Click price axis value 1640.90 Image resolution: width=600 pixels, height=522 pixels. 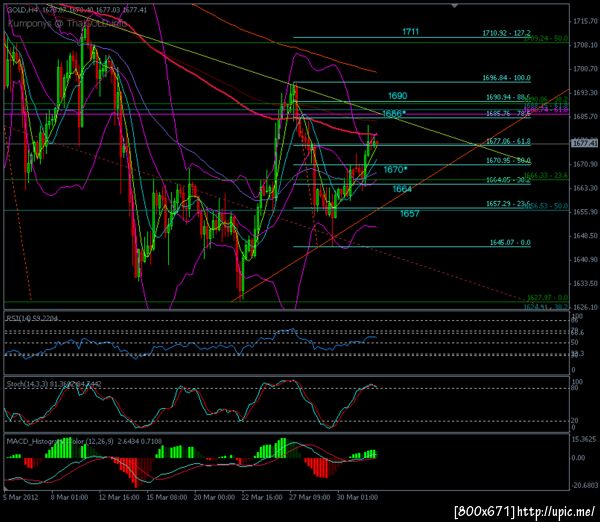[x=585, y=260]
